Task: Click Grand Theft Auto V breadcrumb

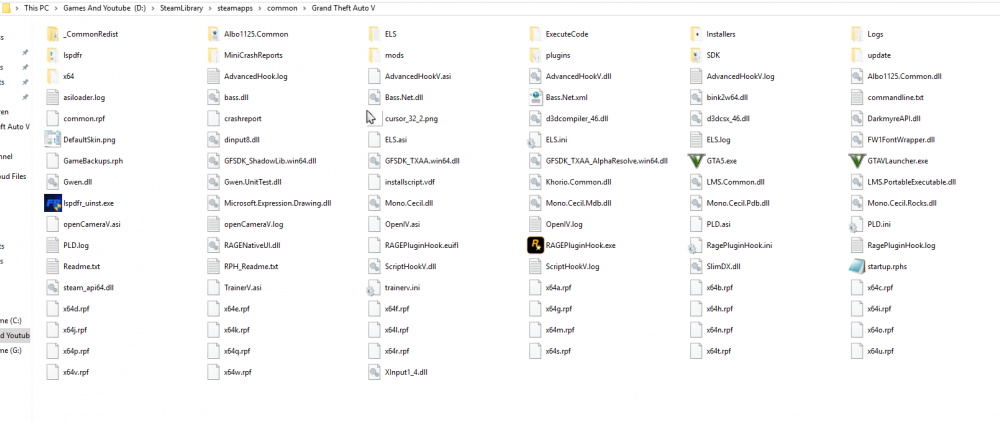Action: click(x=341, y=7)
